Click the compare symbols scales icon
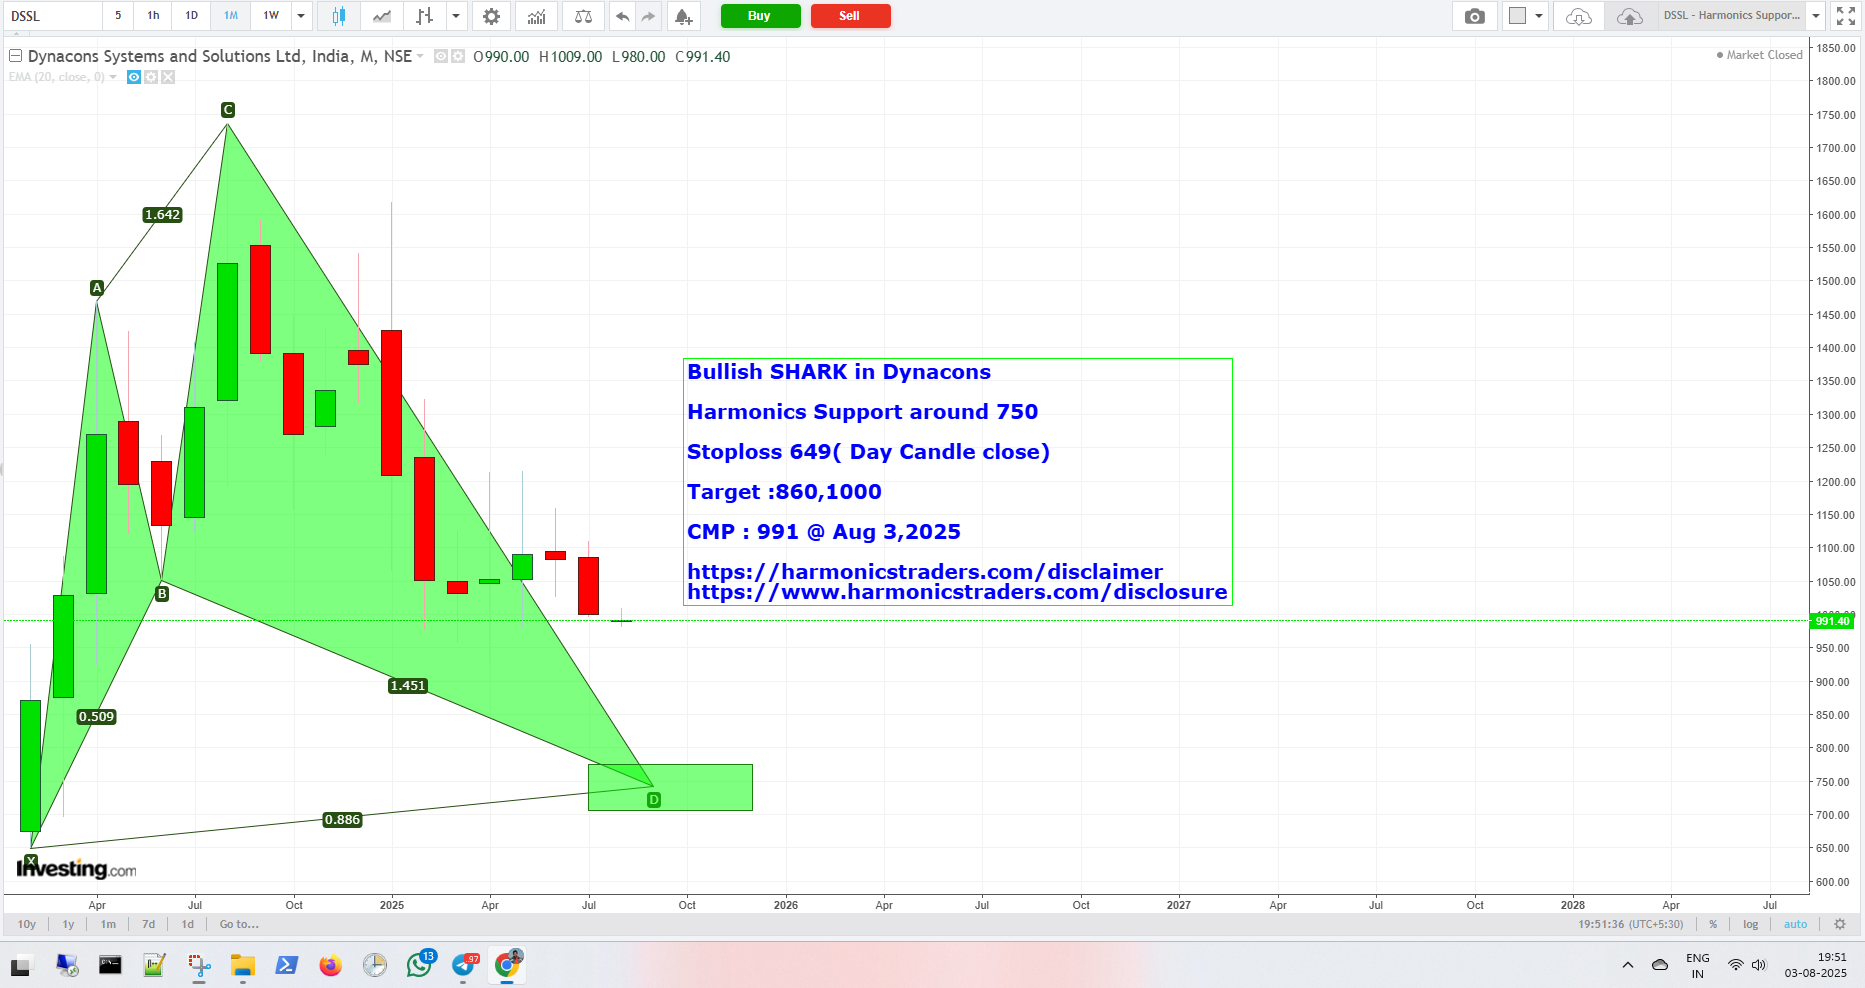Image resolution: width=1865 pixels, height=988 pixels. (x=584, y=16)
